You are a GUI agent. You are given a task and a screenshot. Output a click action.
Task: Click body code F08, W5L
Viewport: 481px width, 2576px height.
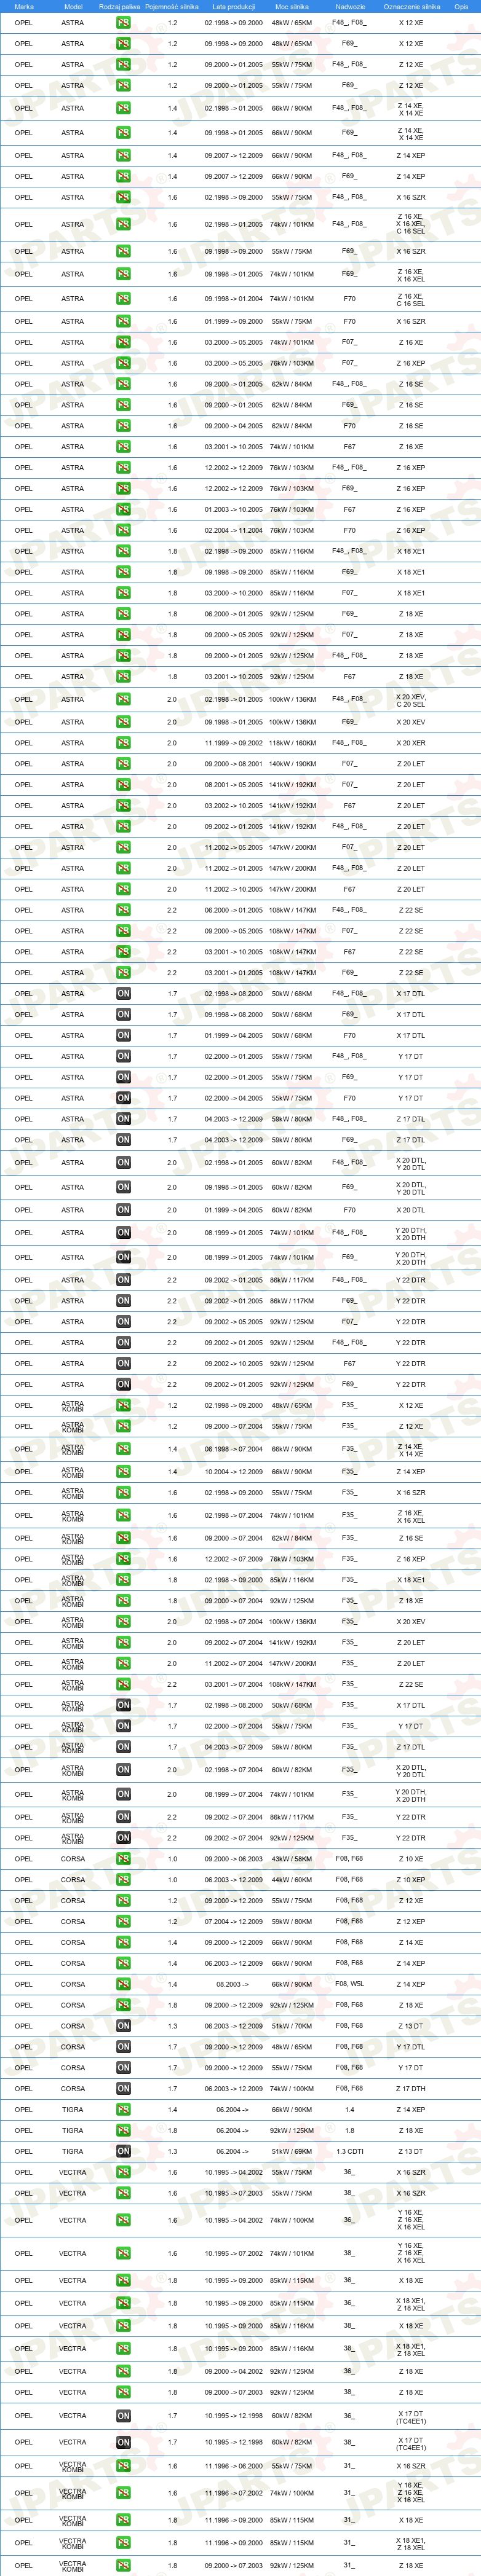pyautogui.click(x=349, y=1984)
